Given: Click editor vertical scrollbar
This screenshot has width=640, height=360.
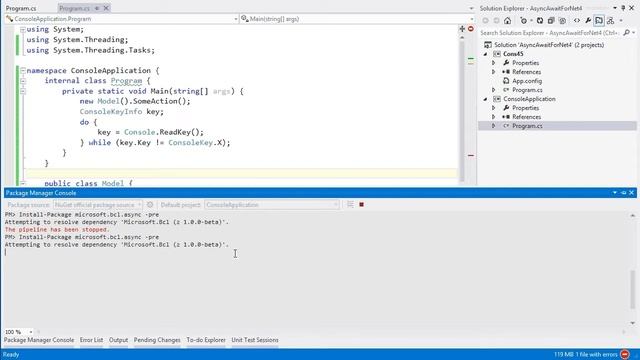Looking at the screenshot, I should tap(462, 110).
